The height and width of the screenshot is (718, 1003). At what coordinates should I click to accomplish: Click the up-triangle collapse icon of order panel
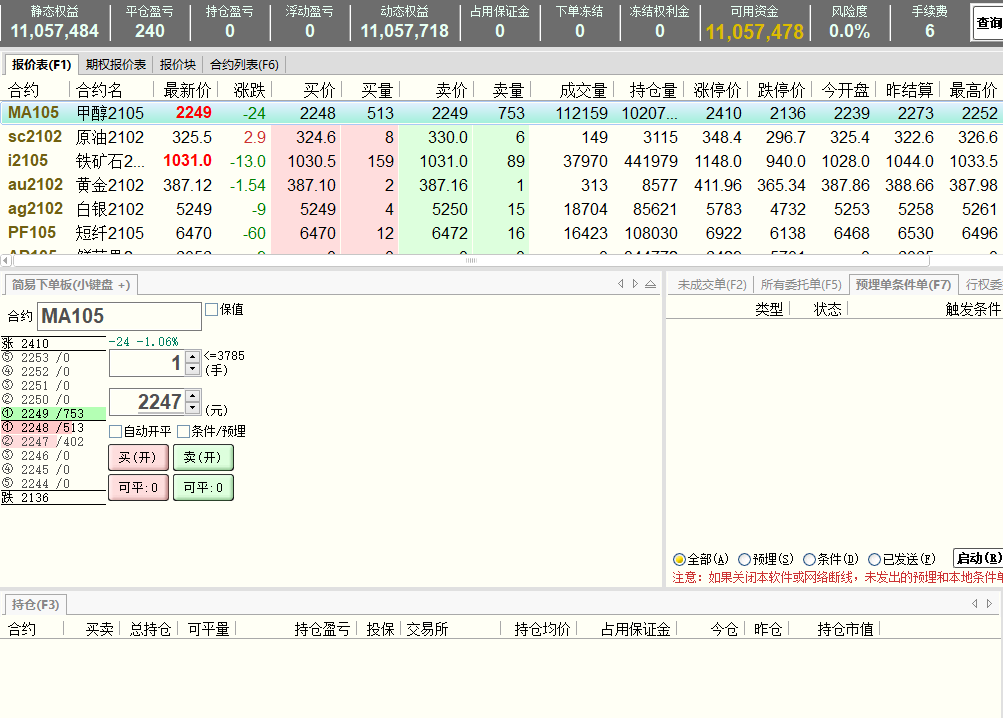[651, 285]
